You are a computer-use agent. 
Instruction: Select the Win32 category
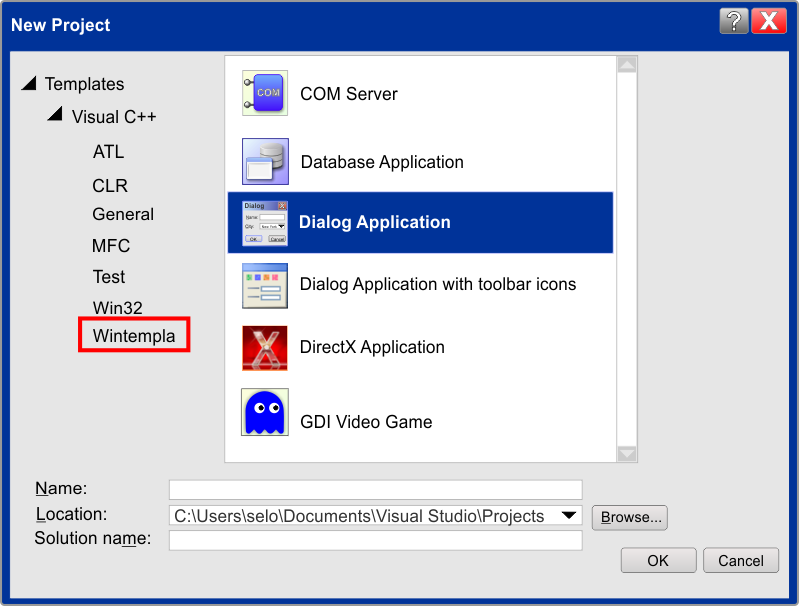tap(117, 308)
